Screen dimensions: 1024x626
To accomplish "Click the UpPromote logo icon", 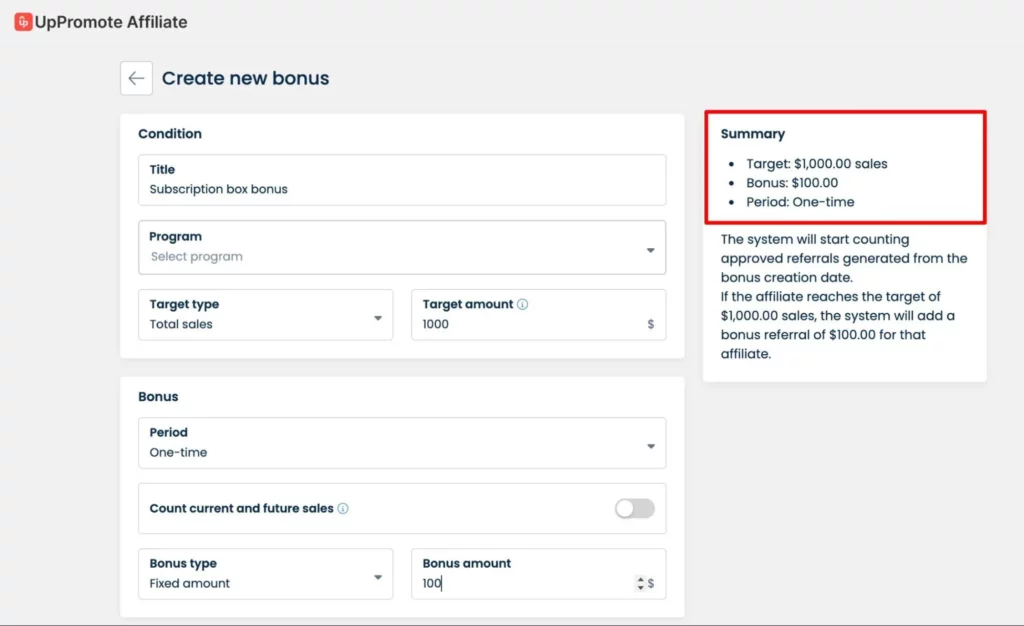I will tap(22, 21).
